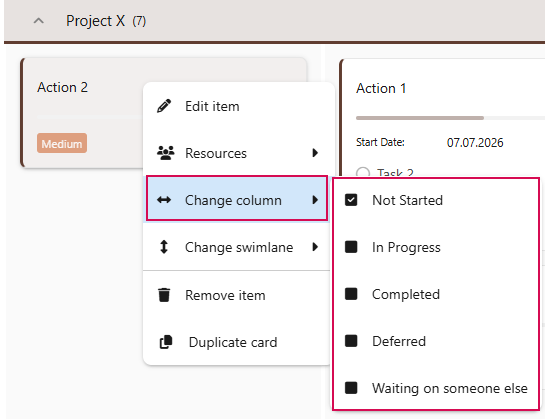Open the Change column submenu arrow

coord(315,200)
